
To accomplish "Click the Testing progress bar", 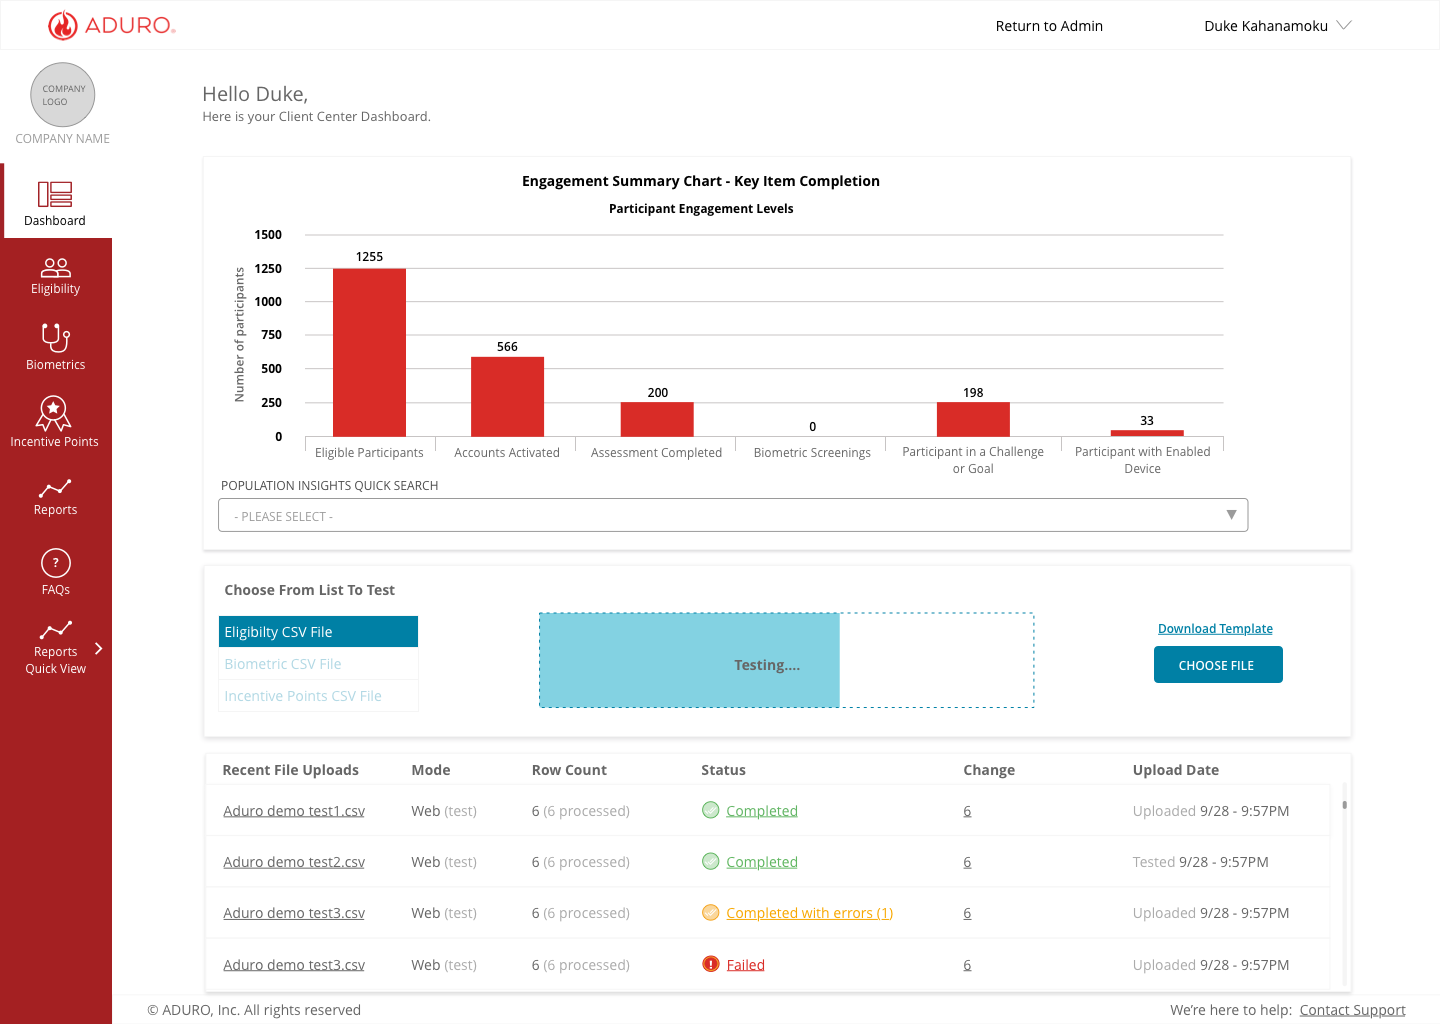I will pos(786,660).
